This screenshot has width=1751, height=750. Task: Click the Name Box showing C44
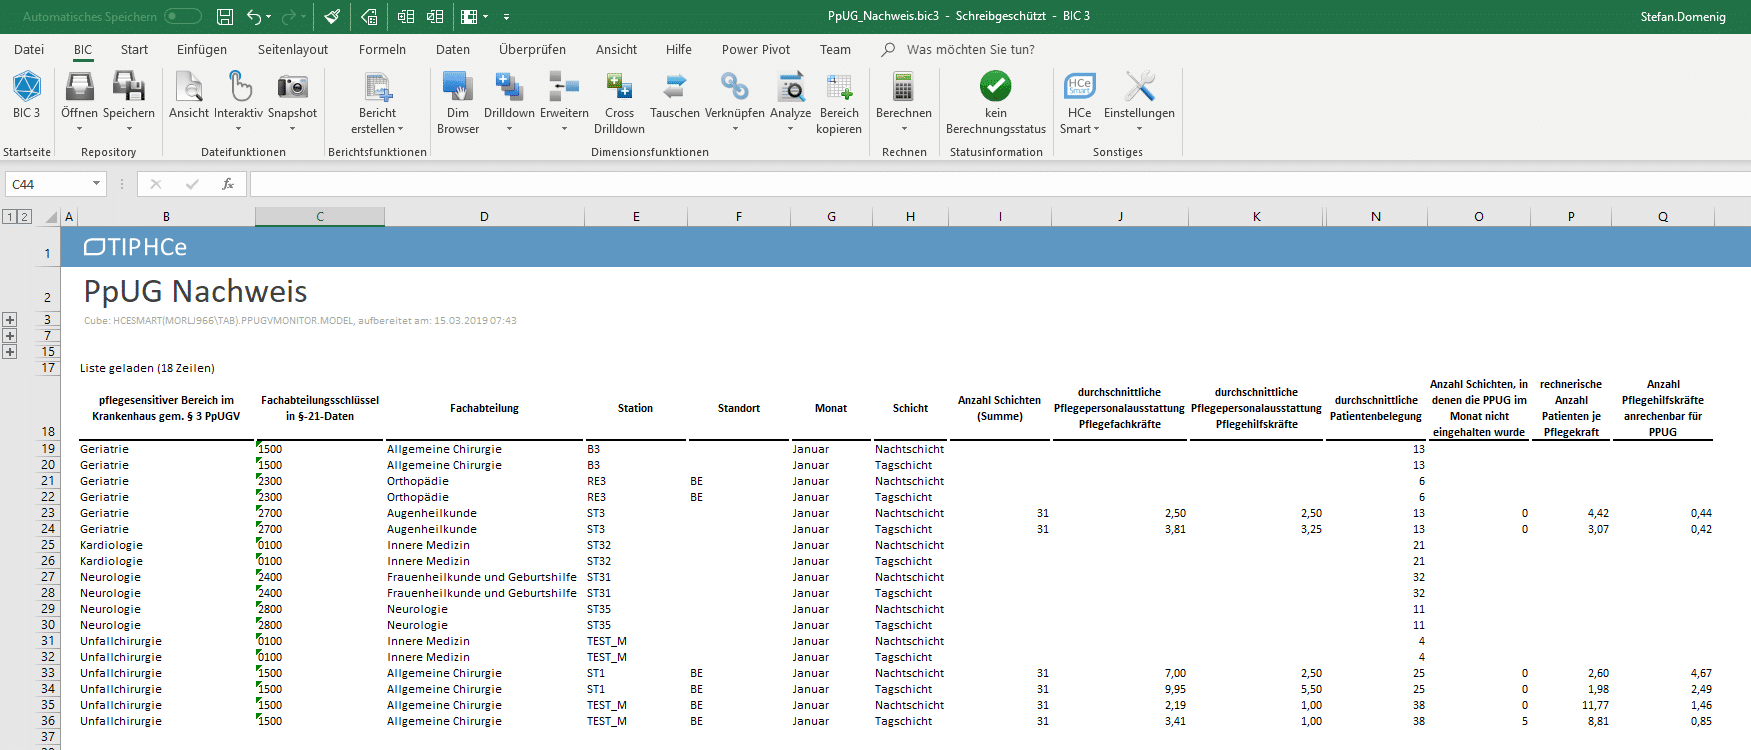click(48, 184)
